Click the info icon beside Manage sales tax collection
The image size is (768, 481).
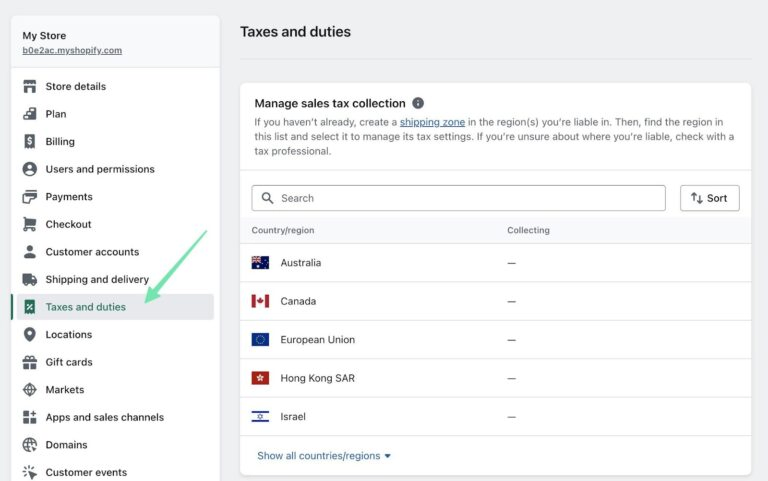pos(418,103)
